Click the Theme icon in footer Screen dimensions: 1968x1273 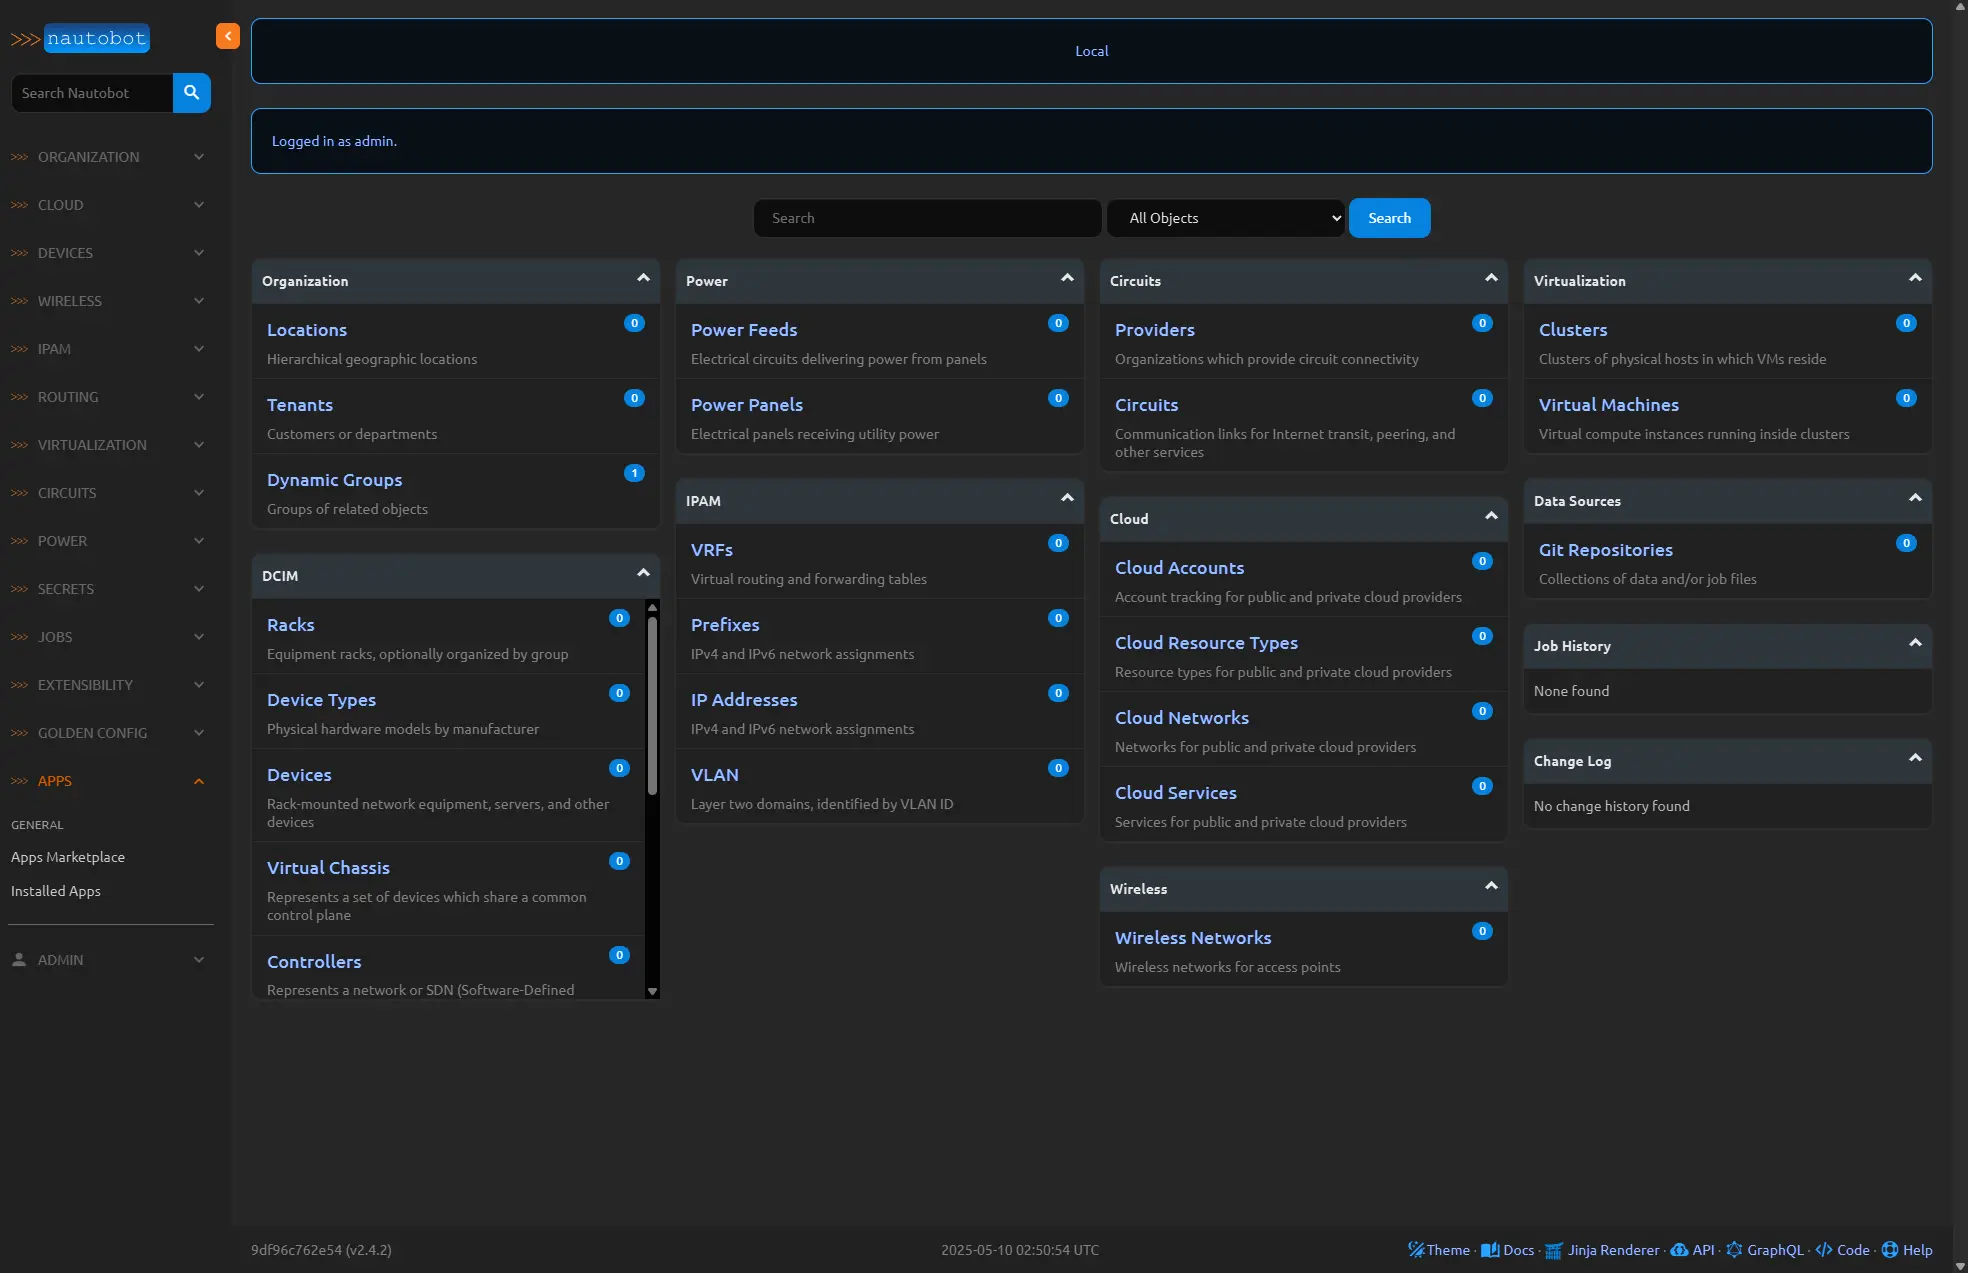click(x=1415, y=1250)
